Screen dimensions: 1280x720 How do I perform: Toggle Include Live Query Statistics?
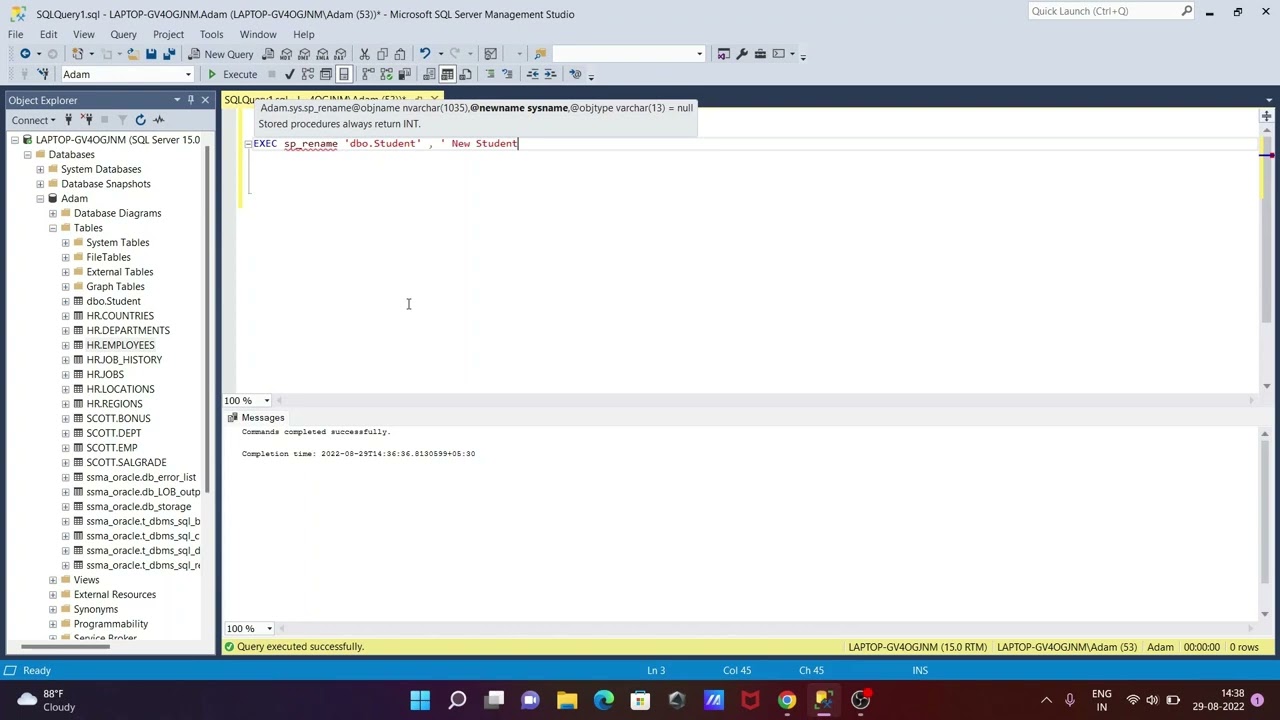(x=386, y=74)
